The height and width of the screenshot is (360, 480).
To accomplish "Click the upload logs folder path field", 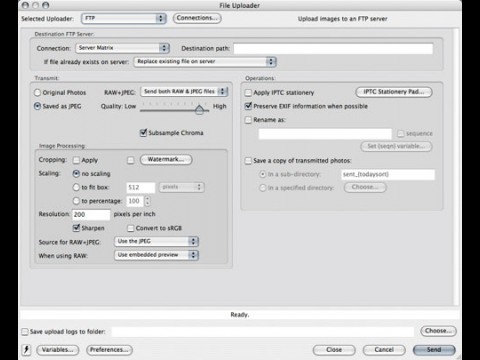I will [x=263, y=332].
